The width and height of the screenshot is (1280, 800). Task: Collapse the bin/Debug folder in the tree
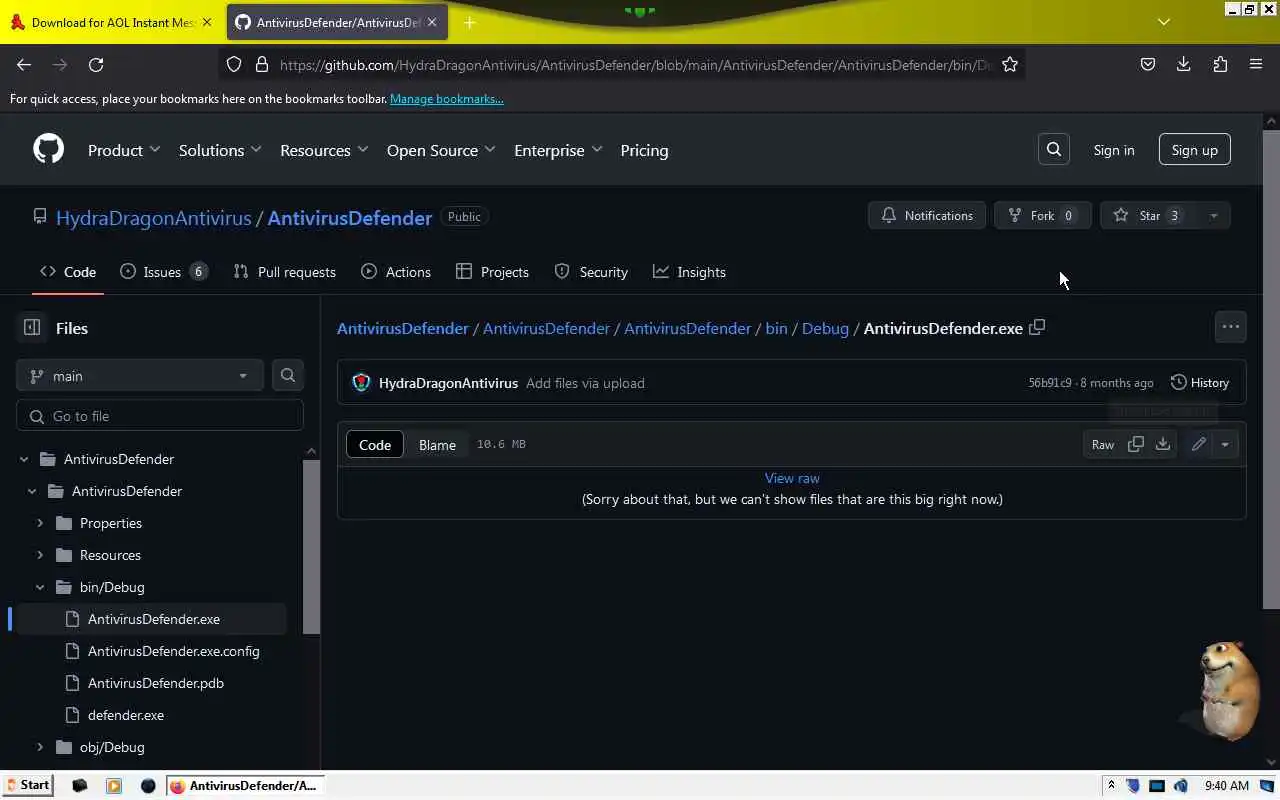click(x=40, y=587)
